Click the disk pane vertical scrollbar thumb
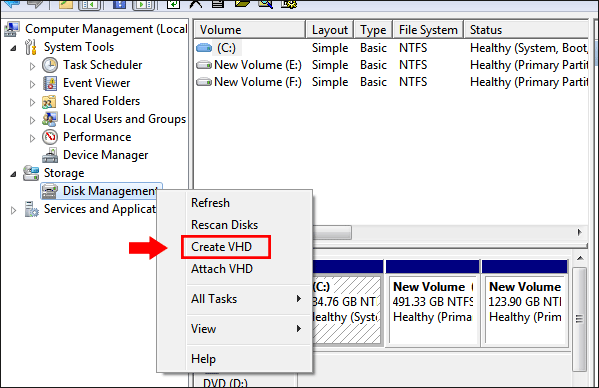Image resolution: width=599 pixels, height=388 pixels. tap(580, 319)
